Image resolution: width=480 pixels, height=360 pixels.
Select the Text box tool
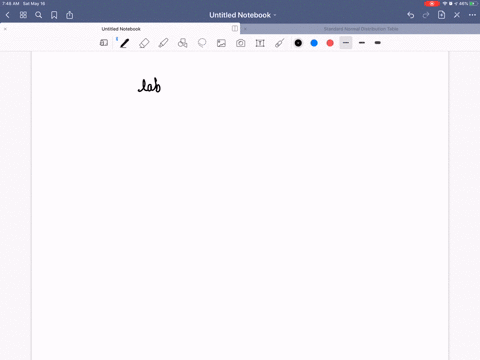[260, 43]
